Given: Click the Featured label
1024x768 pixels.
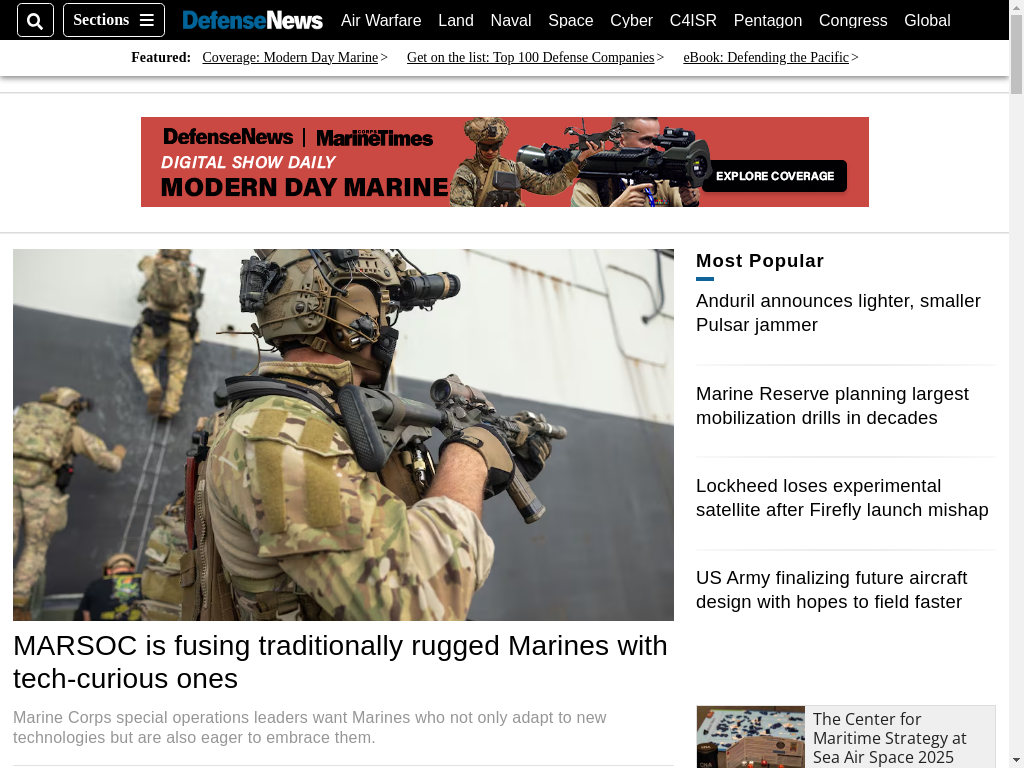Looking at the screenshot, I should click(161, 57).
